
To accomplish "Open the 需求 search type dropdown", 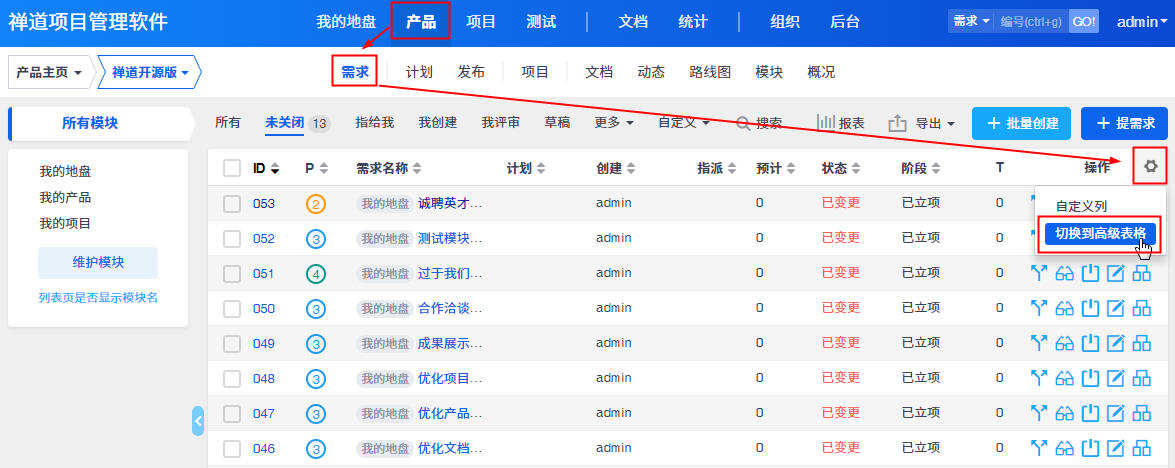I will tap(970, 22).
